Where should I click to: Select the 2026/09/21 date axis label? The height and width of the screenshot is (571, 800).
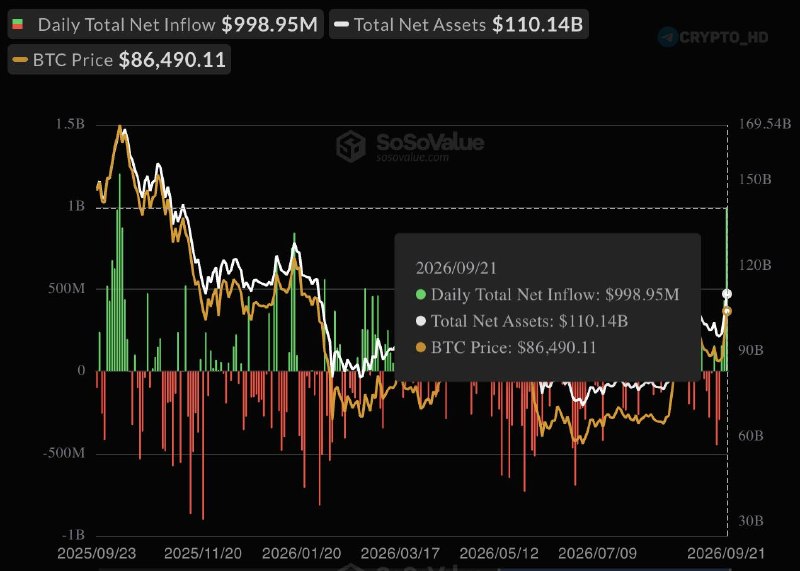(726, 554)
